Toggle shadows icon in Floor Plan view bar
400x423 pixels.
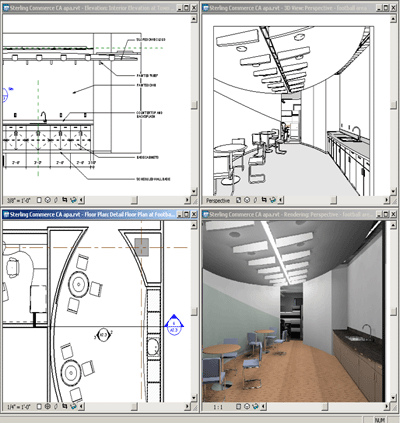tap(56, 406)
